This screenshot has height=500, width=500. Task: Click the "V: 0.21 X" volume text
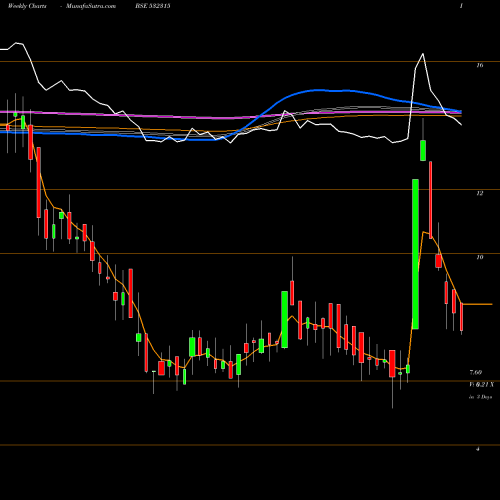point(481,385)
